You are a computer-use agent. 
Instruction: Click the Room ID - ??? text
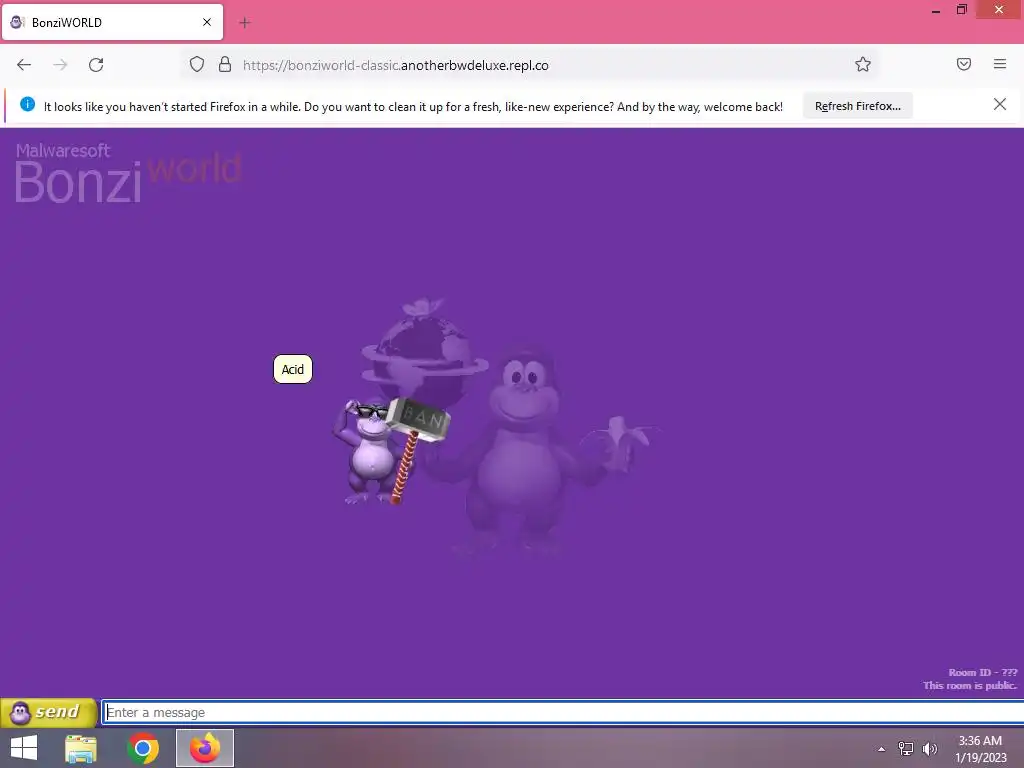[x=982, y=672]
